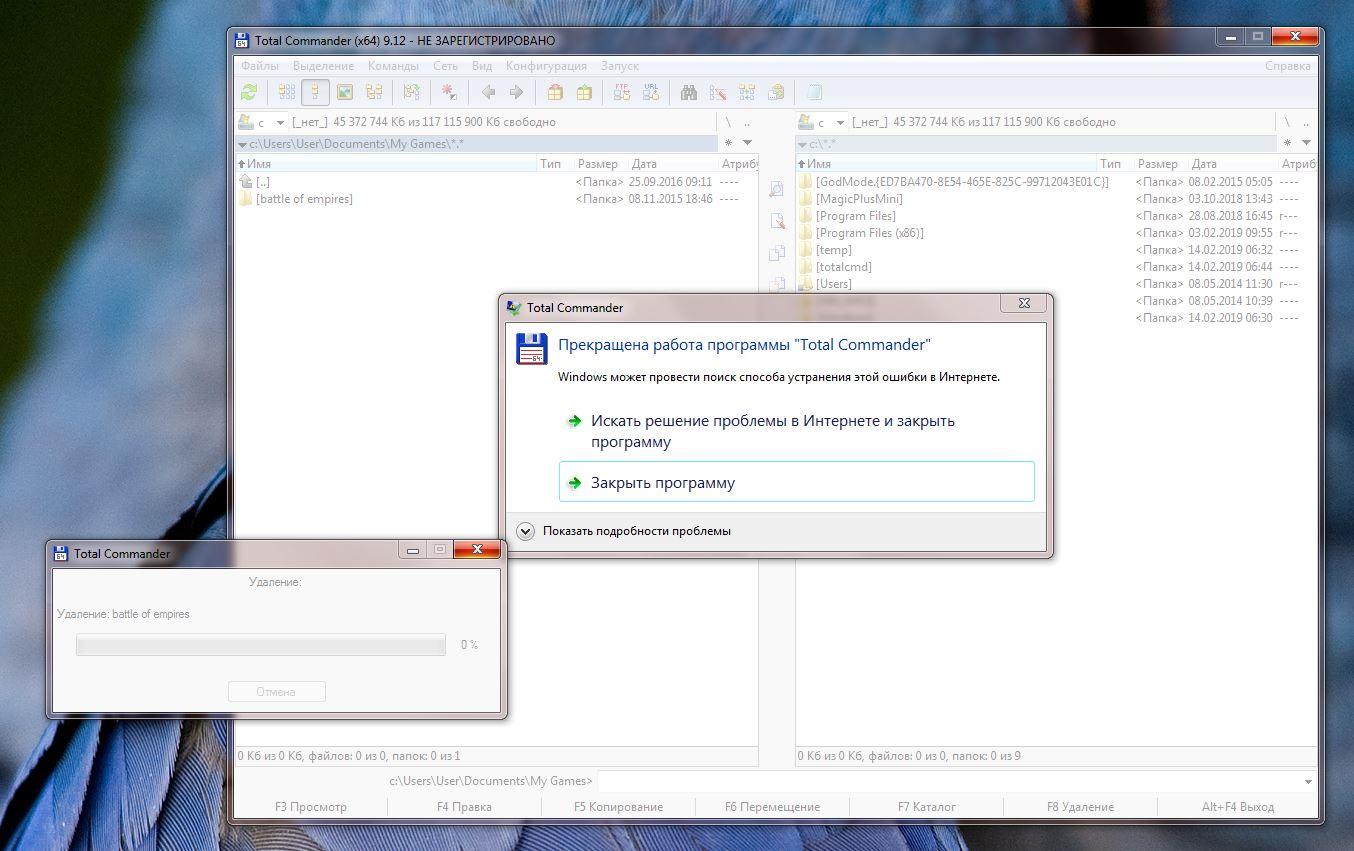The image size is (1354, 851).
Task: Select the [..] parent folder entry
Action: tap(262, 182)
